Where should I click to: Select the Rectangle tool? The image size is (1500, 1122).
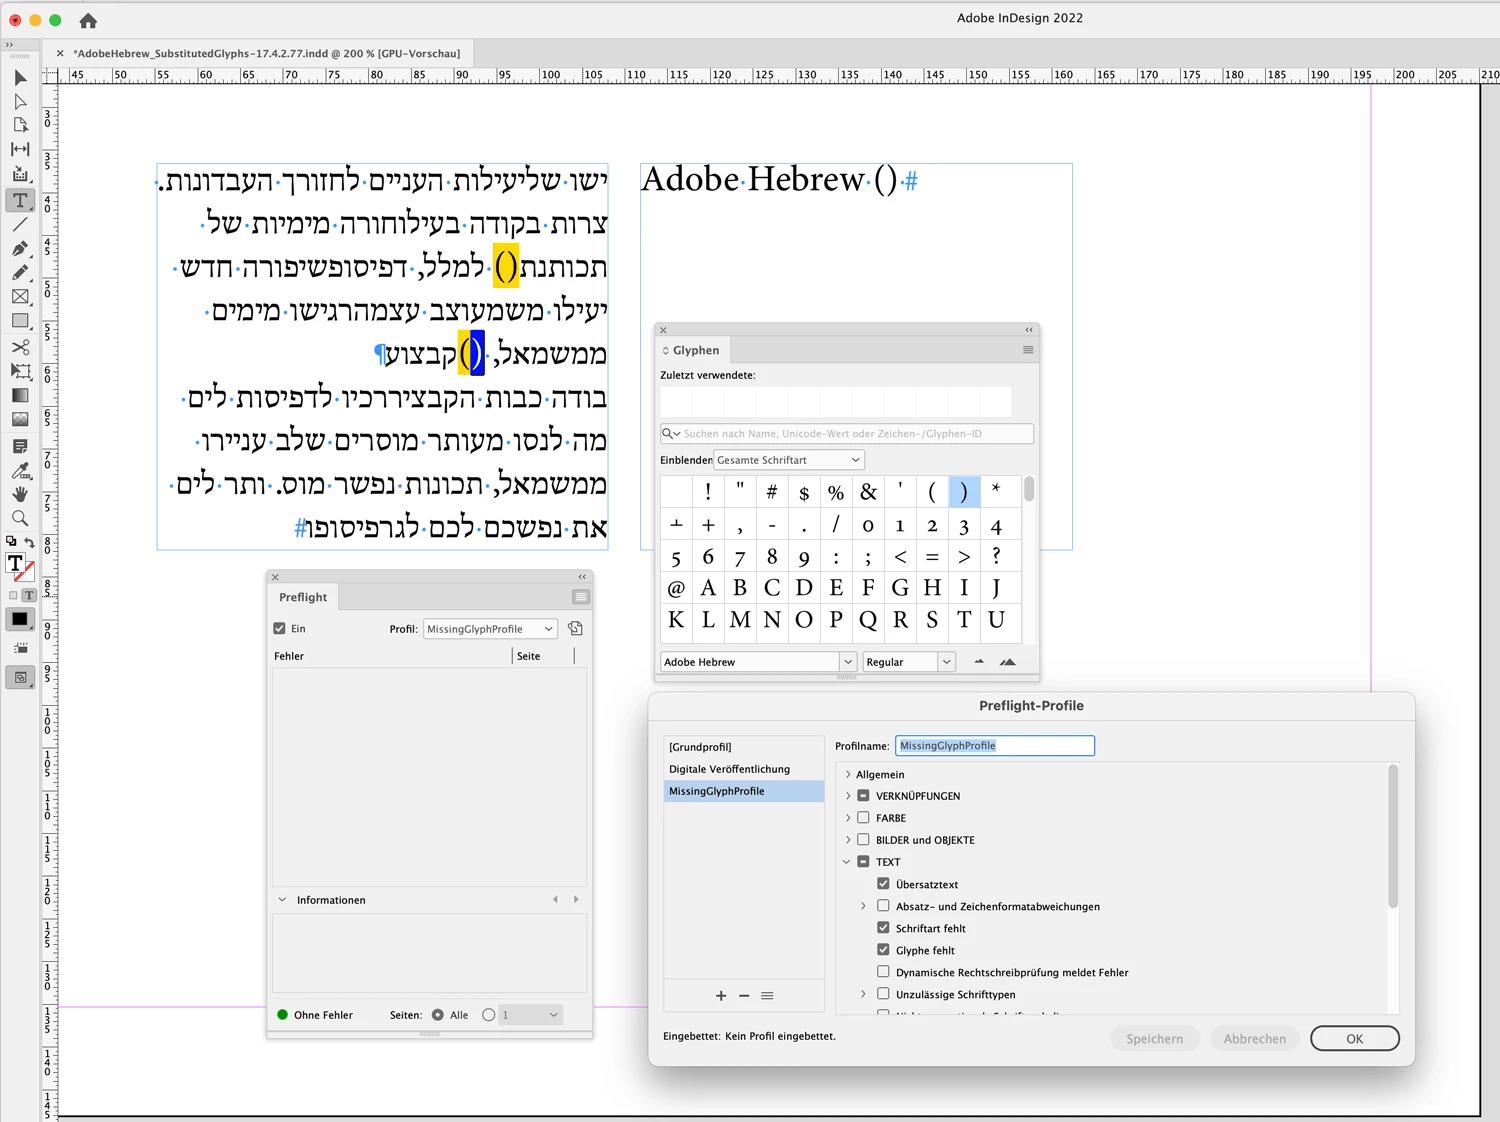pyautogui.click(x=20, y=321)
